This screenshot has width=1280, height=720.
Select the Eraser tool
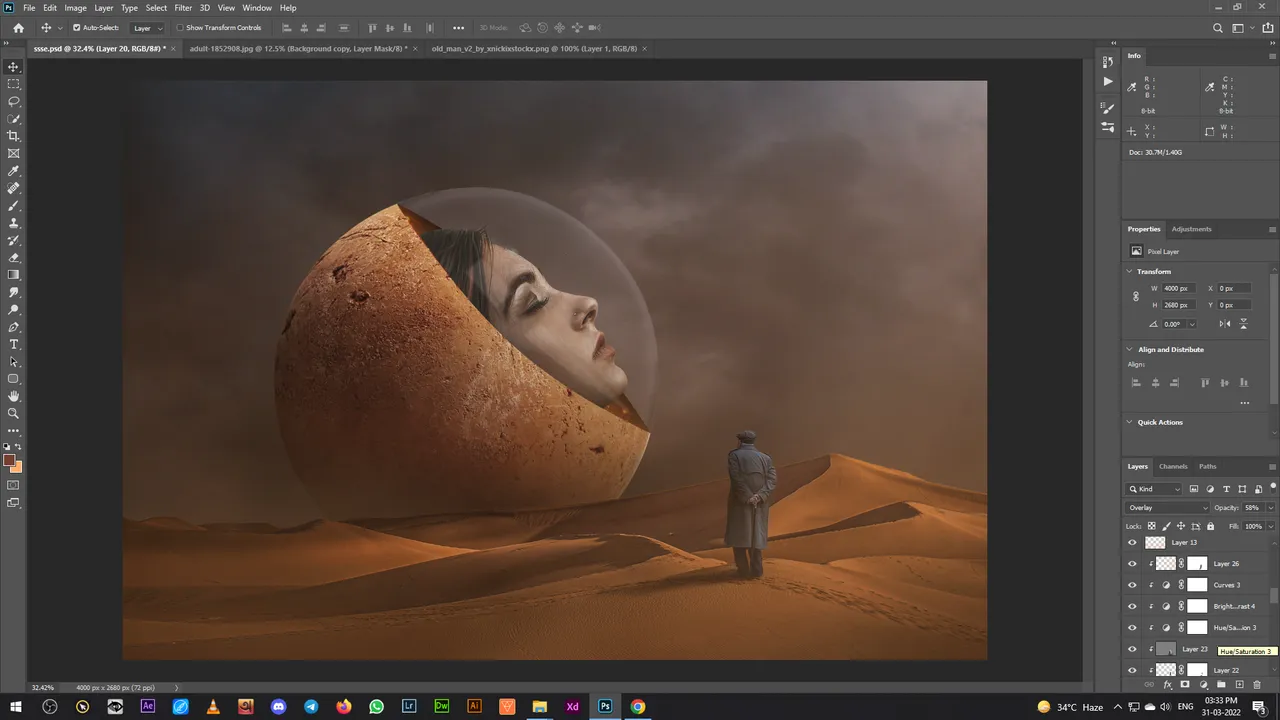click(13, 258)
